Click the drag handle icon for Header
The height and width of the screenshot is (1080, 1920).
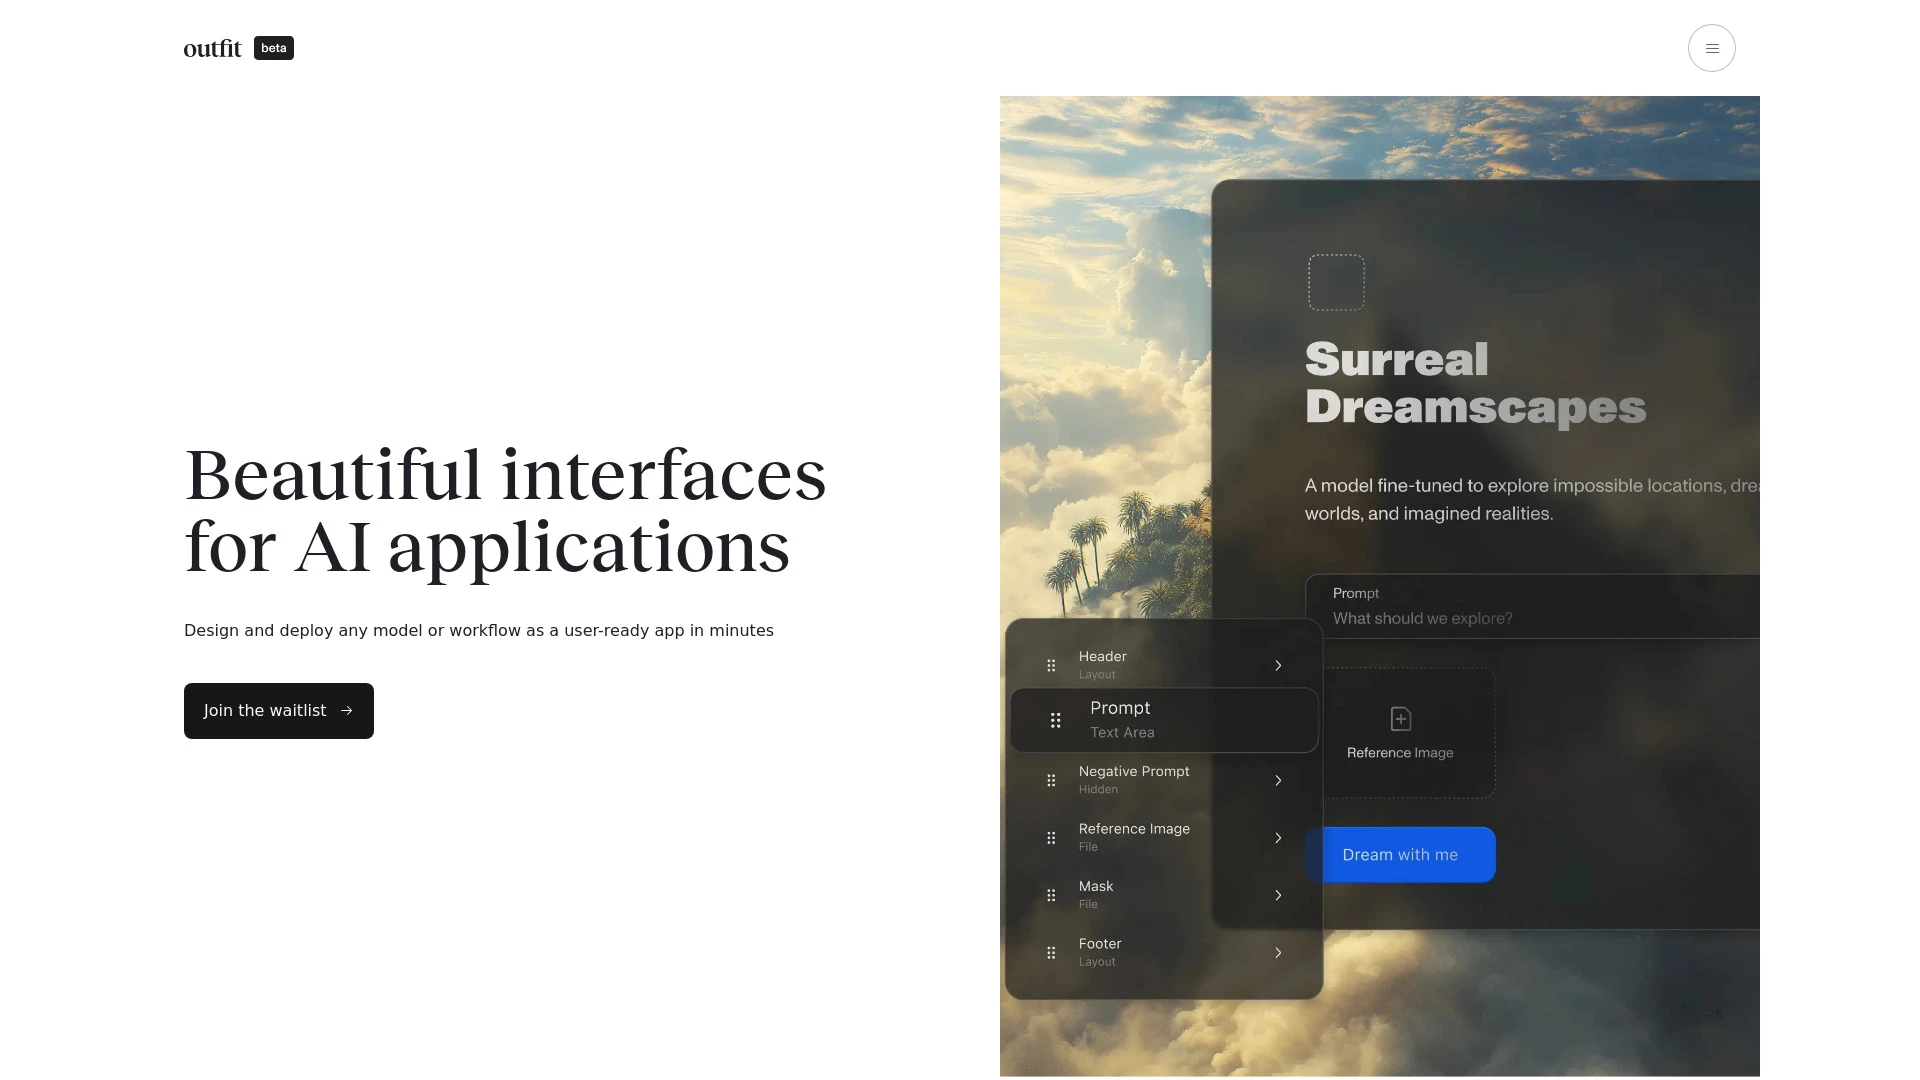click(x=1052, y=665)
